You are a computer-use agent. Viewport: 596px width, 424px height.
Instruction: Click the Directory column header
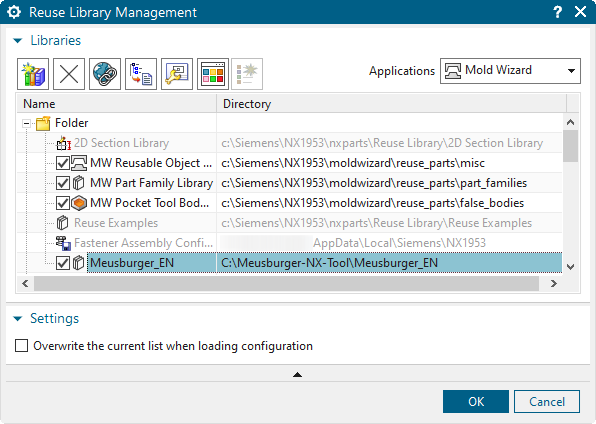click(392, 103)
